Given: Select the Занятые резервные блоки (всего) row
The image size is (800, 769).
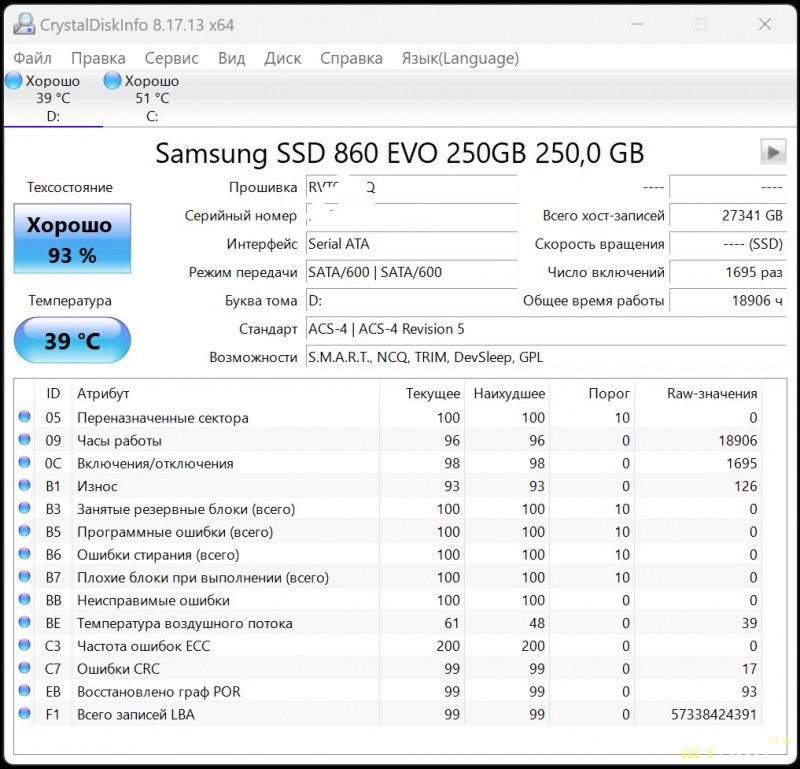Looking at the screenshot, I should click(388, 509).
